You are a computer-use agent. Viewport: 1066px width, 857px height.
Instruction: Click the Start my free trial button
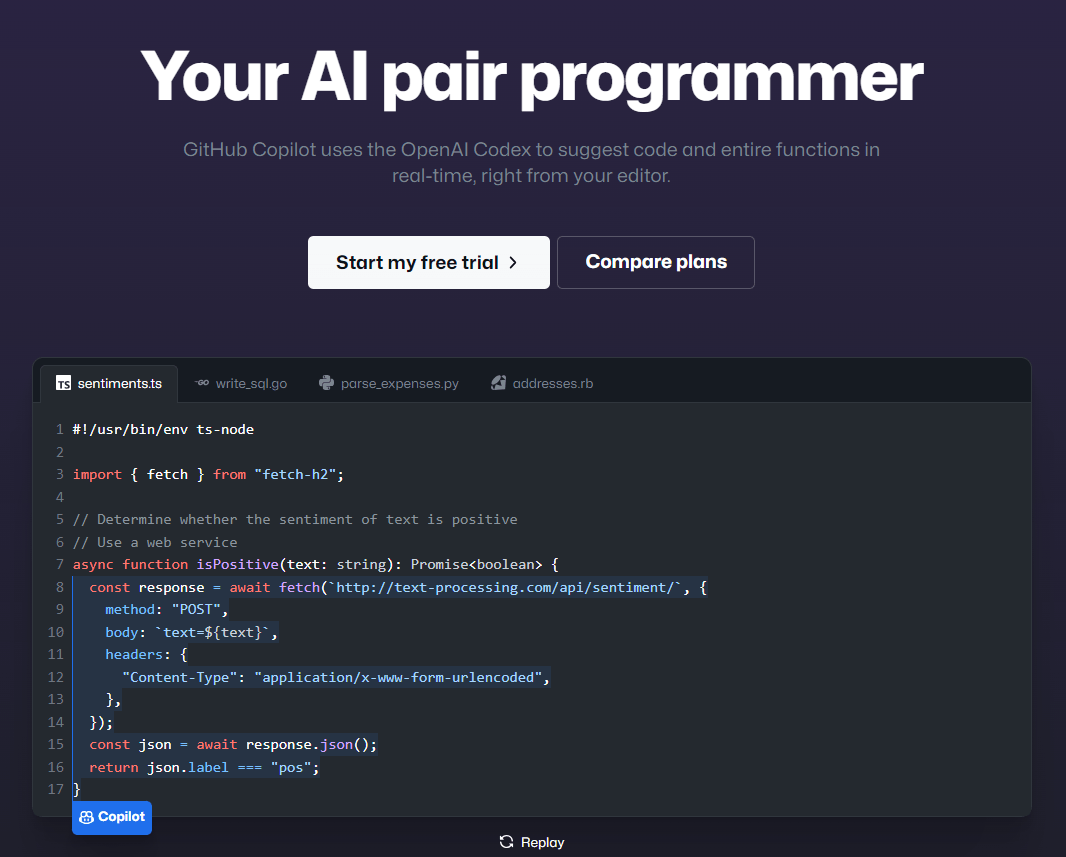[428, 262]
